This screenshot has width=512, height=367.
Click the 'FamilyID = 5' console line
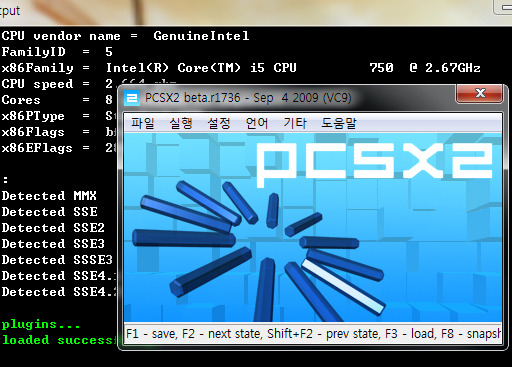click(57, 52)
